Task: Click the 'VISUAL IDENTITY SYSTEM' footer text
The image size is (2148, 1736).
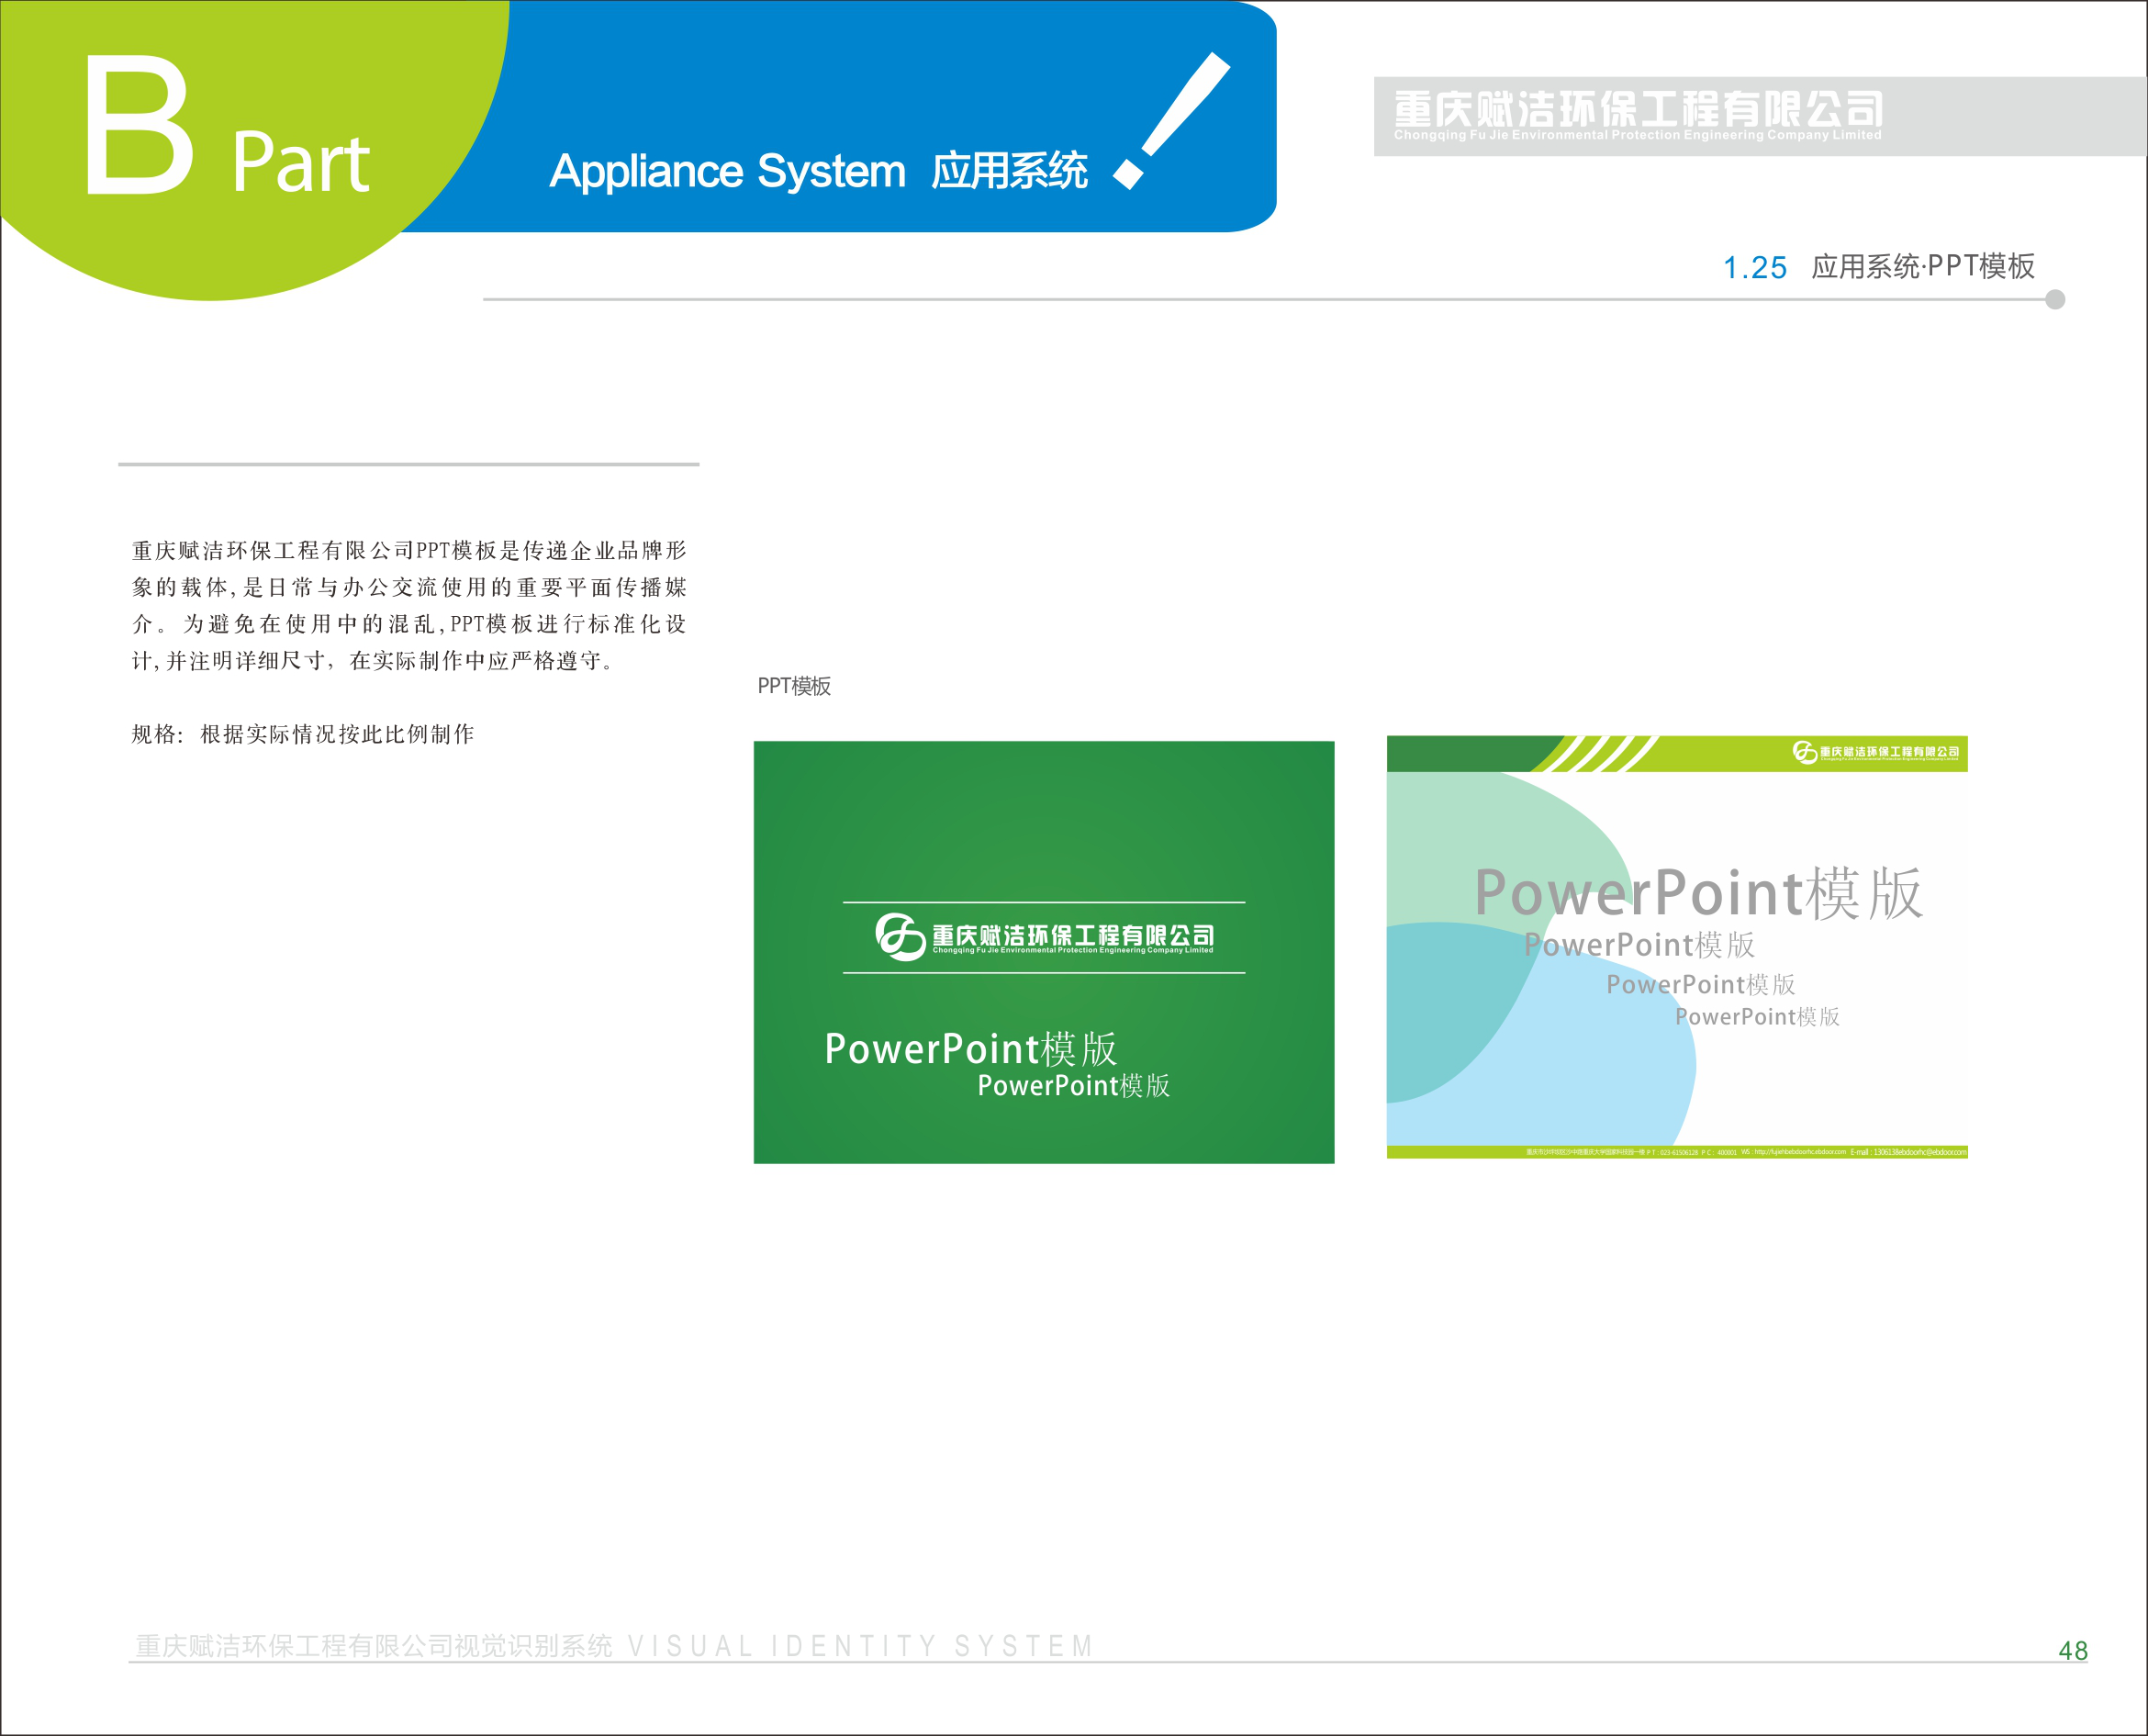Action: [860, 1646]
